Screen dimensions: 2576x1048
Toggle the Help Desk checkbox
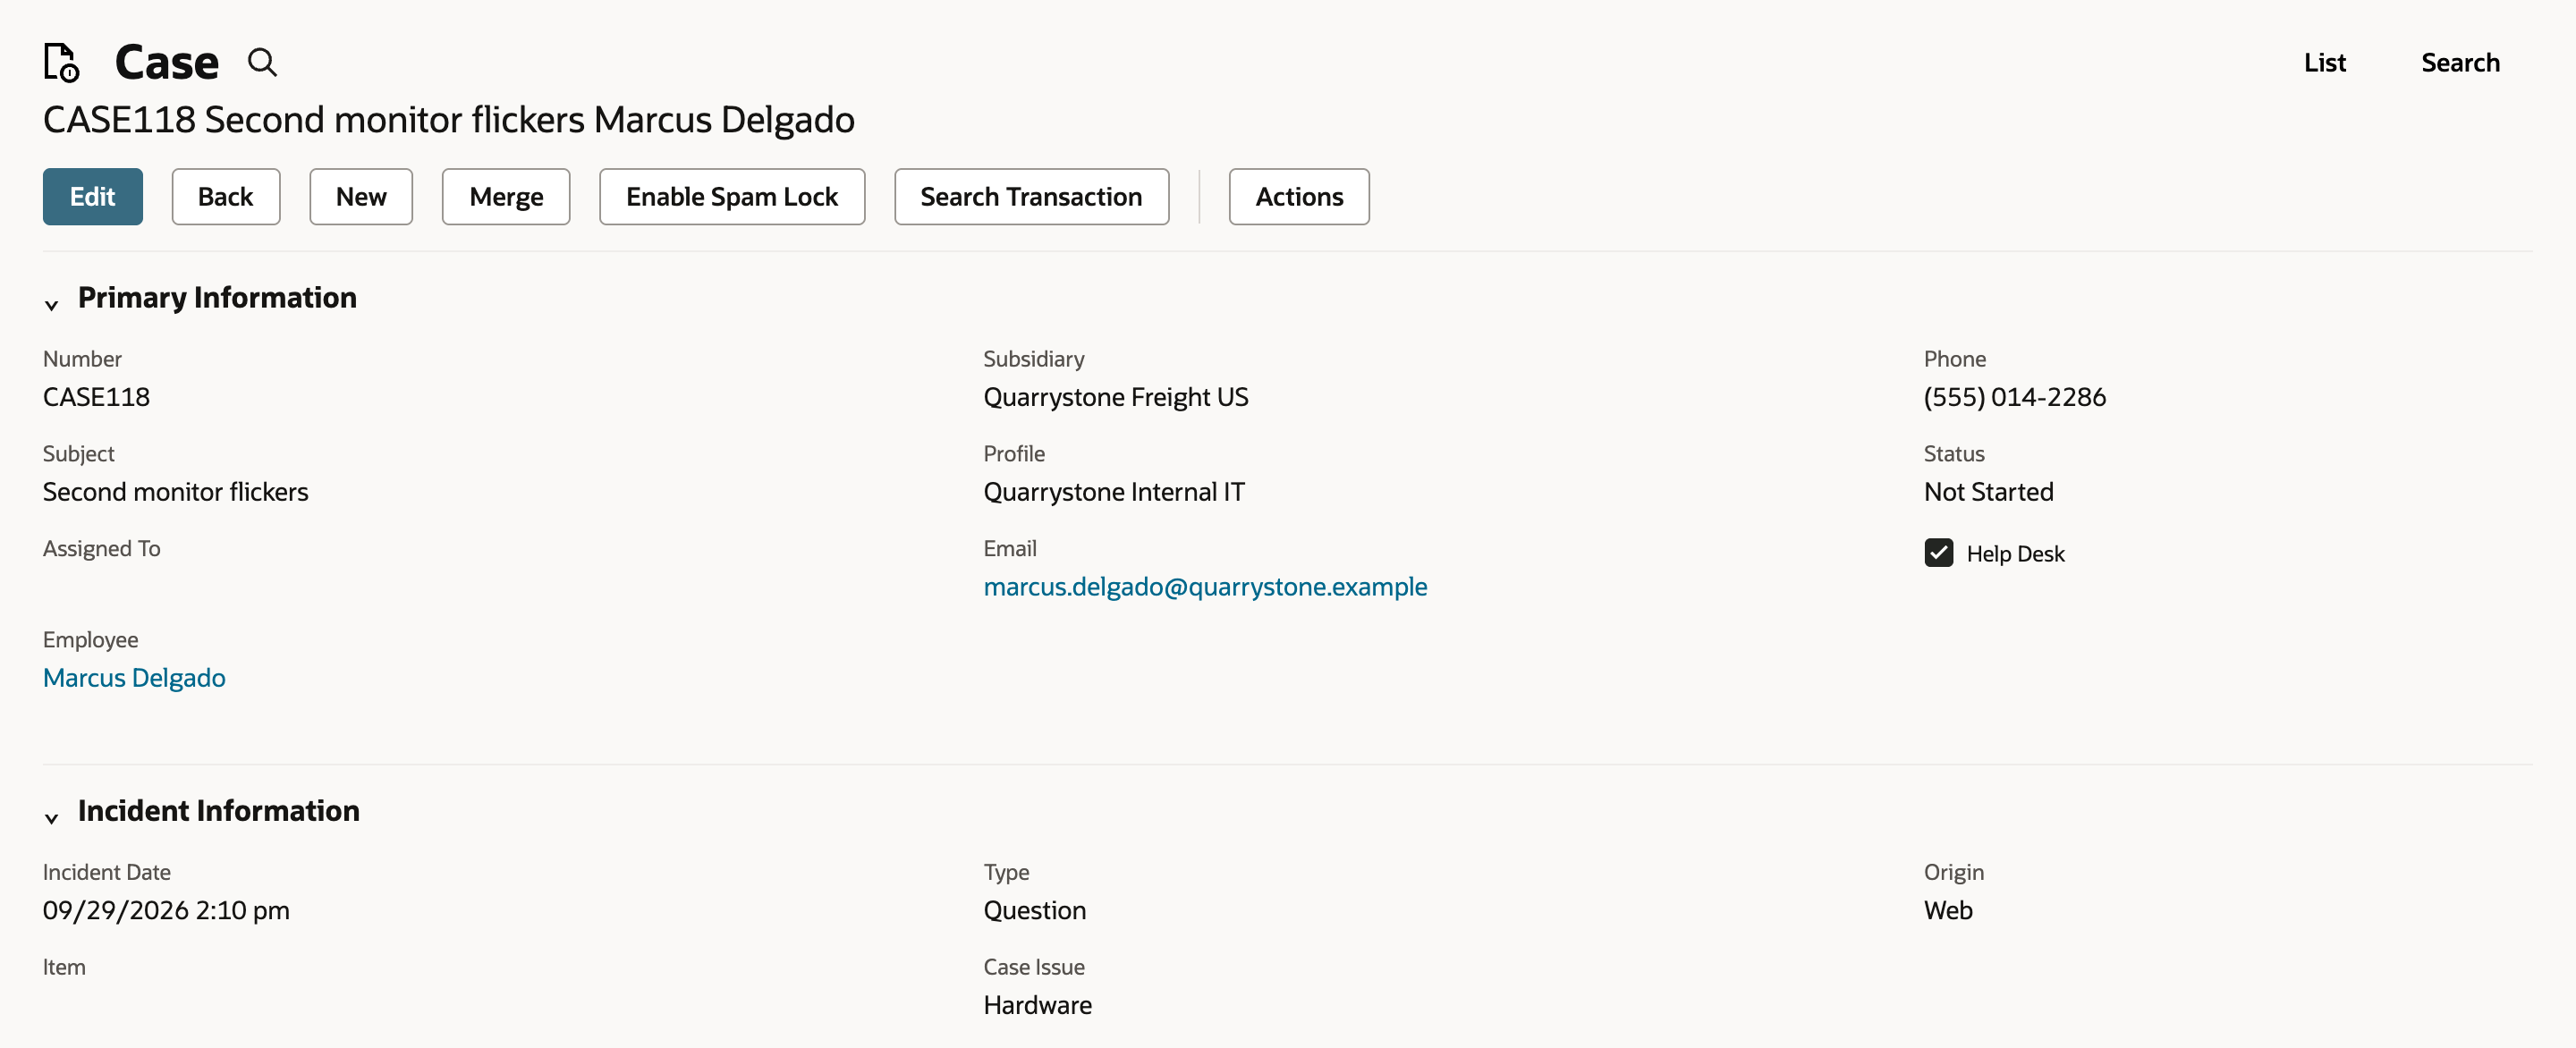click(x=1938, y=553)
